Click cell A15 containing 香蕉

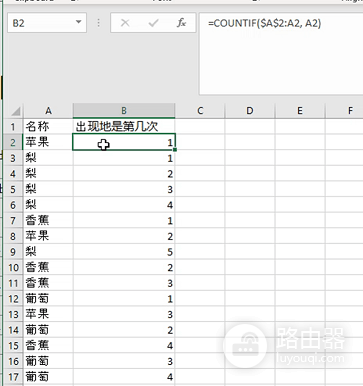48,345
